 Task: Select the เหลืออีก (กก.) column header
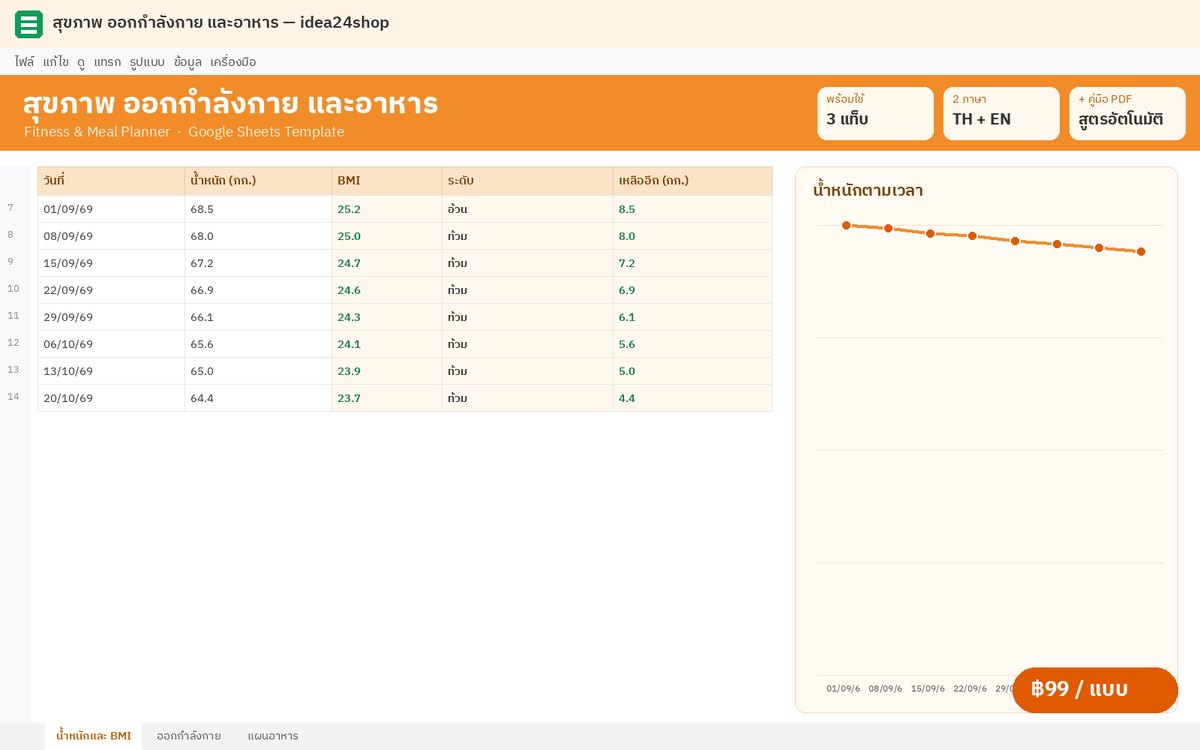tap(693, 181)
